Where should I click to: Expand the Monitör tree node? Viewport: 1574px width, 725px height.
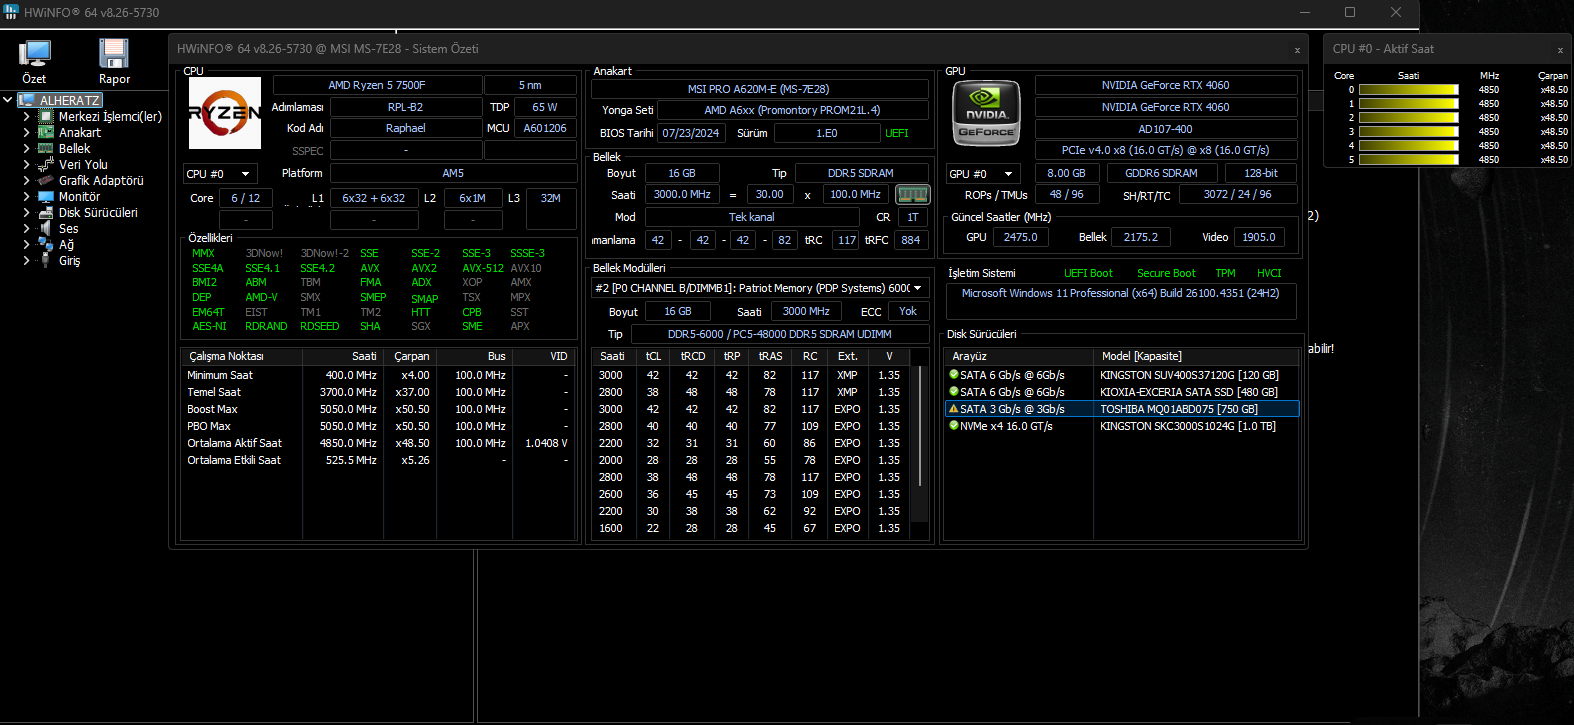point(27,196)
